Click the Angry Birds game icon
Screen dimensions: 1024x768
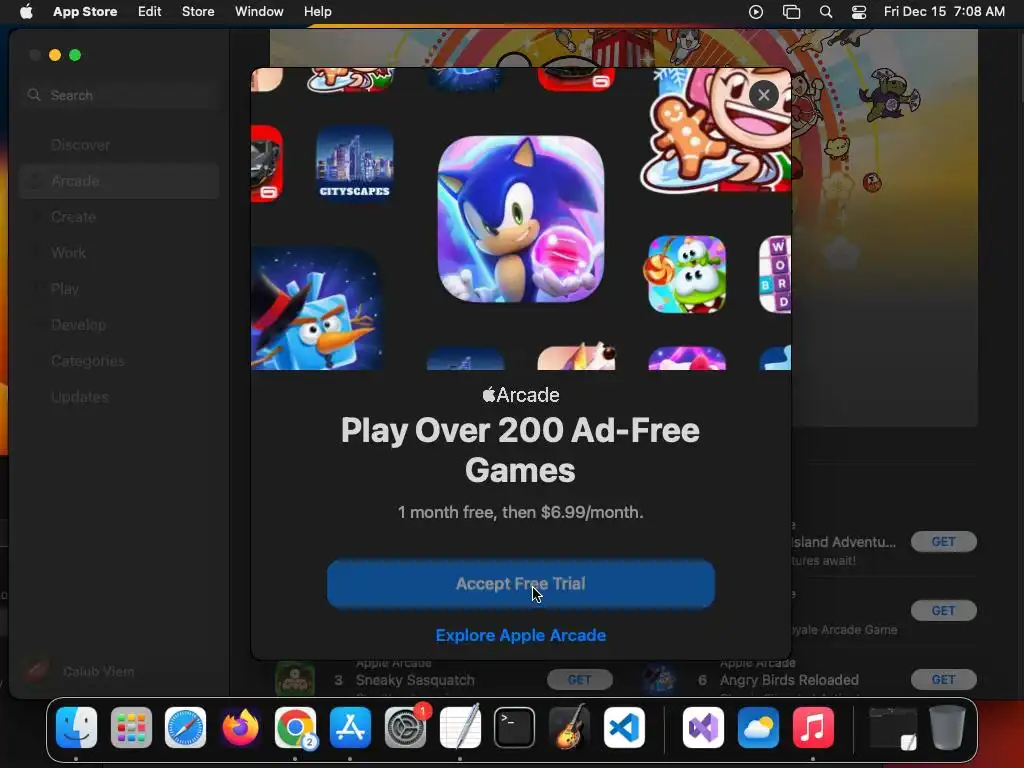pos(317,308)
